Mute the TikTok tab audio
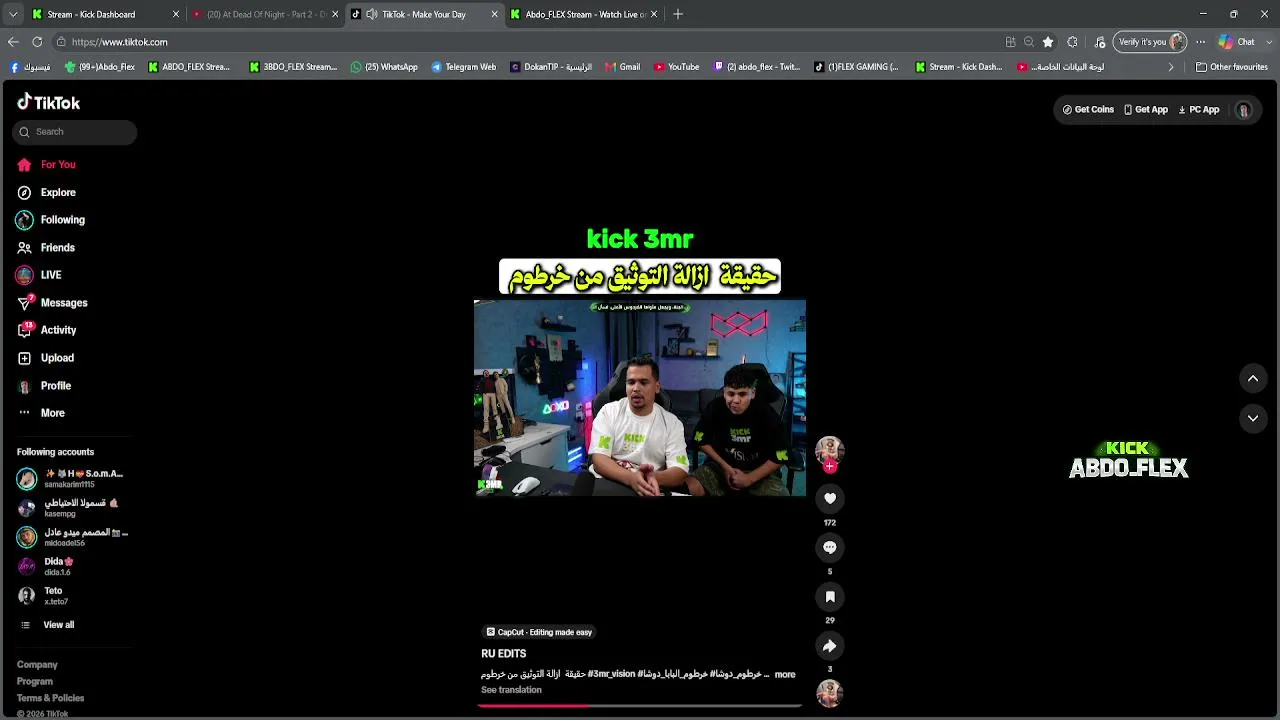This screenshot has width=1280, height=720. point(372,14)
